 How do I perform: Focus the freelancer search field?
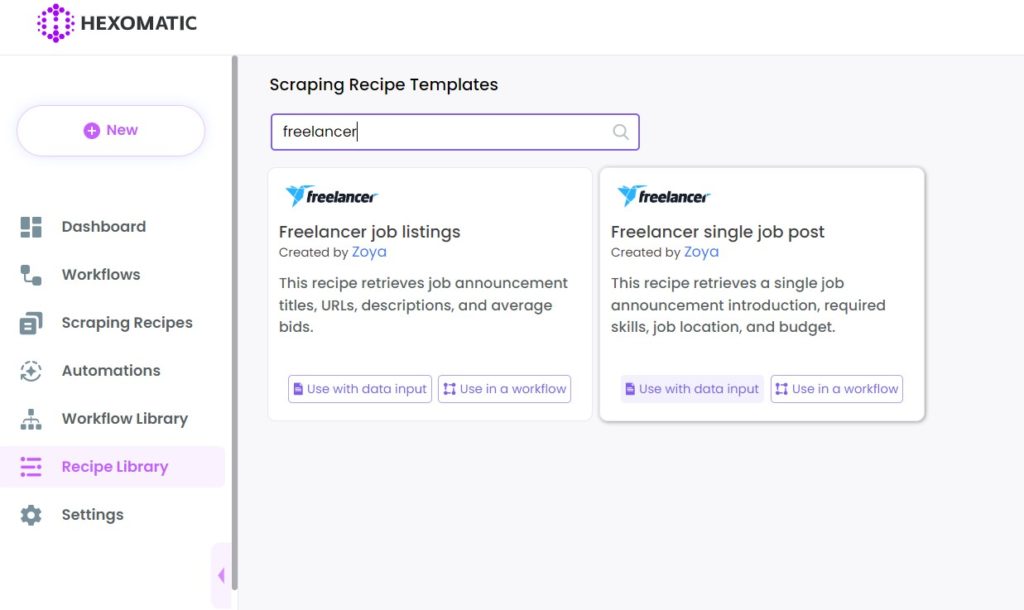(455, 132)
